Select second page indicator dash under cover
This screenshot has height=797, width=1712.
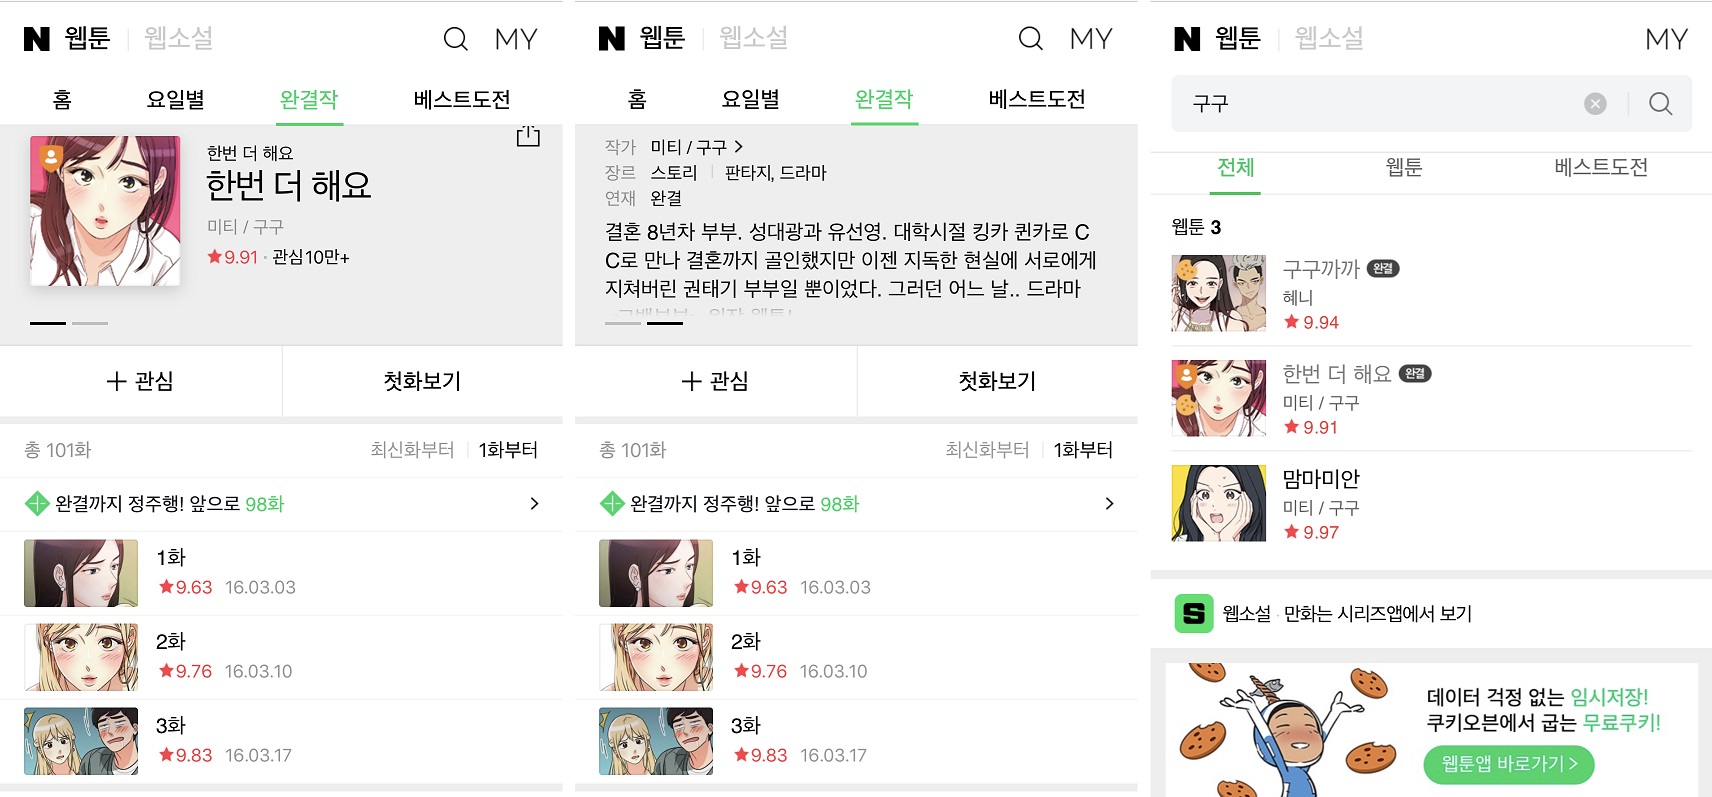pos(90,323)
